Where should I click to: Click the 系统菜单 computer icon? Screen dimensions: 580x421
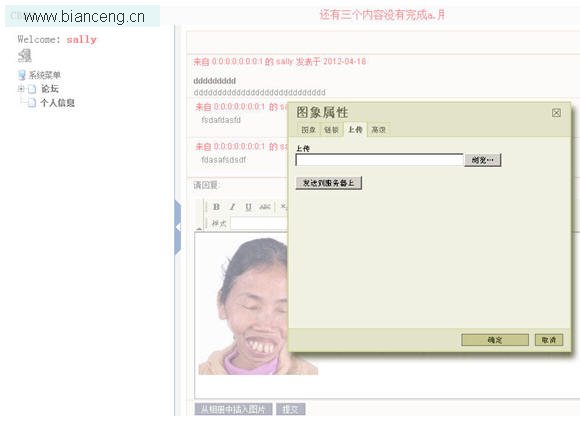point(22,75)
